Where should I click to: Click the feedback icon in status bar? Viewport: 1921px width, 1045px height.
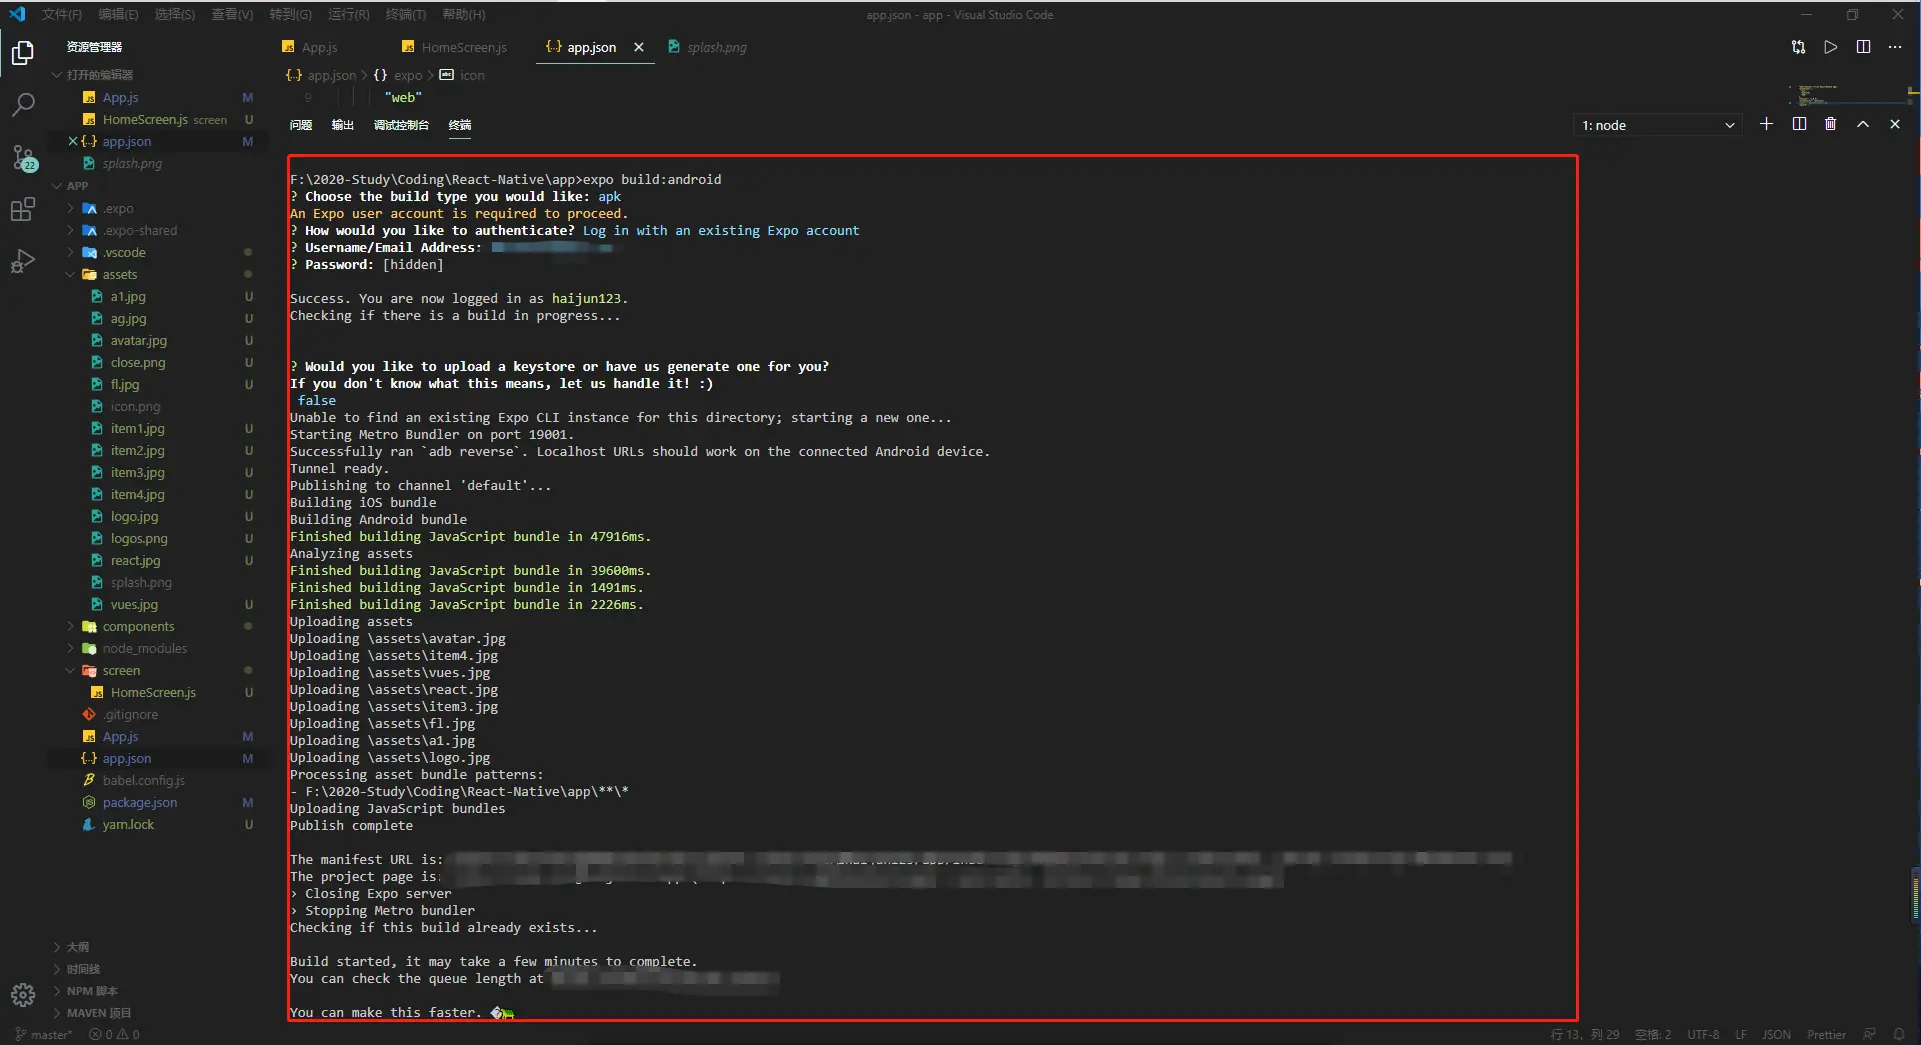click(1868, 1035)
